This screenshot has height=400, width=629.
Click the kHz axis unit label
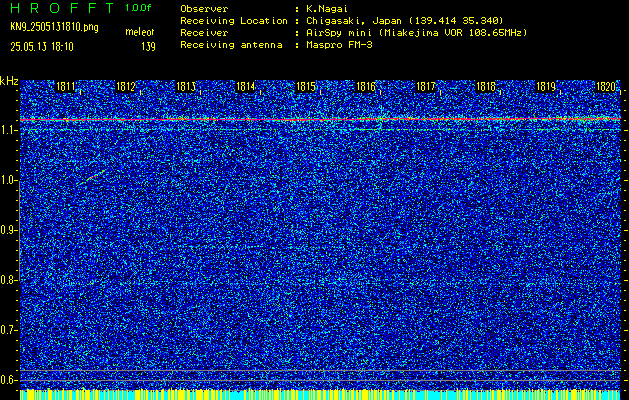(9, 81)
